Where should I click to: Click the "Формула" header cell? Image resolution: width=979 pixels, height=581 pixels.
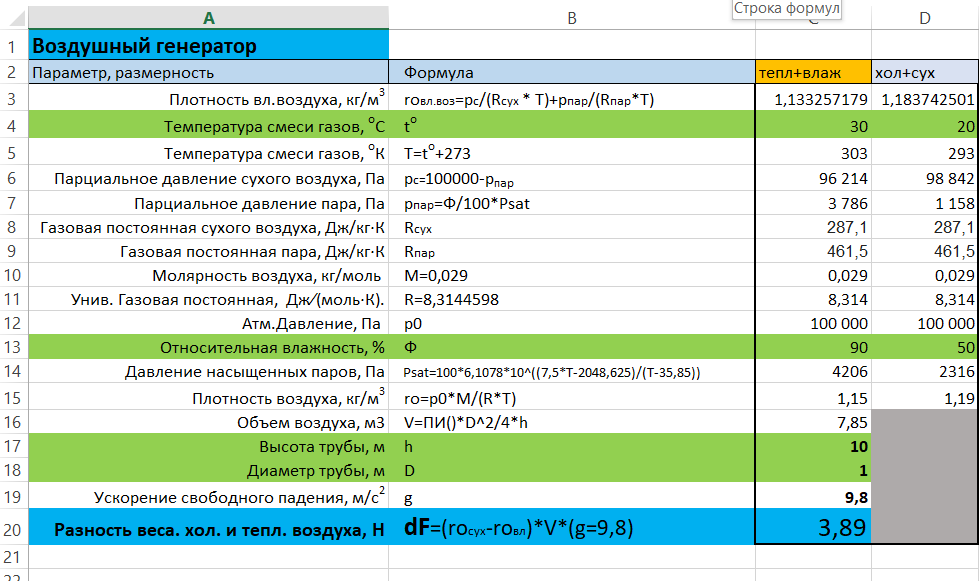pyautogui.click(x=572, y=72)
